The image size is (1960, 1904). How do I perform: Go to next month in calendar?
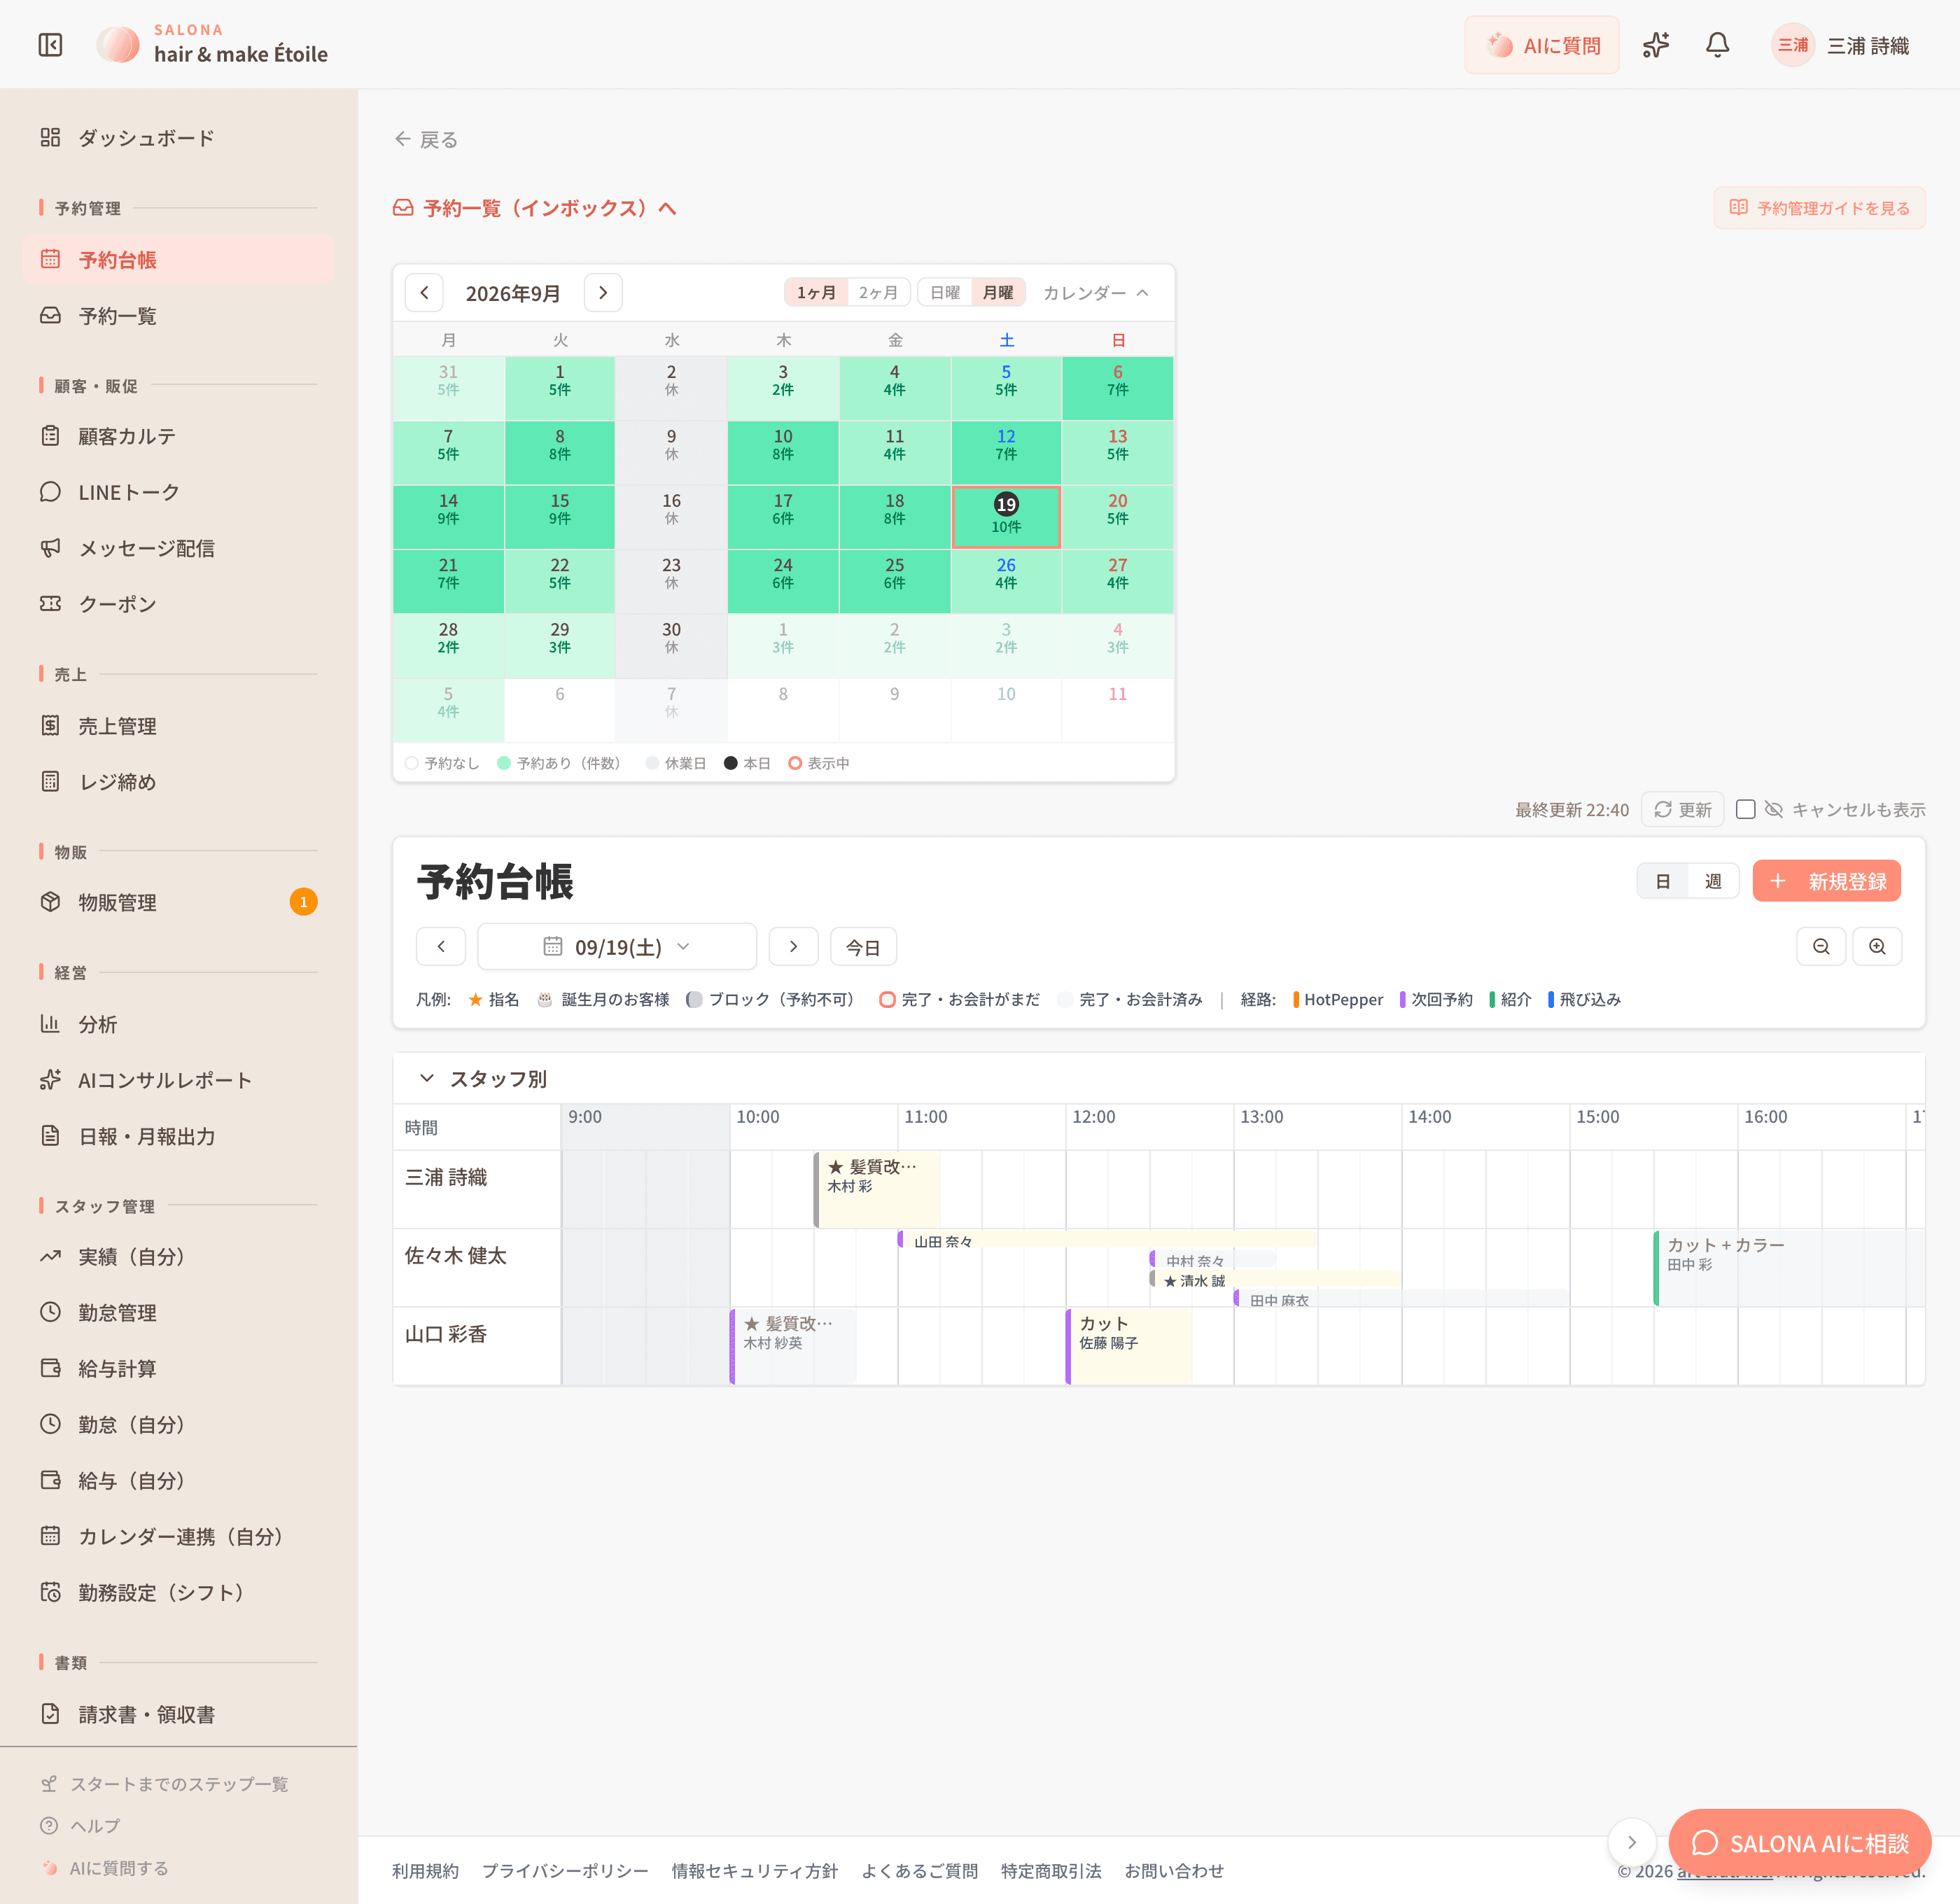click(603, 292)
